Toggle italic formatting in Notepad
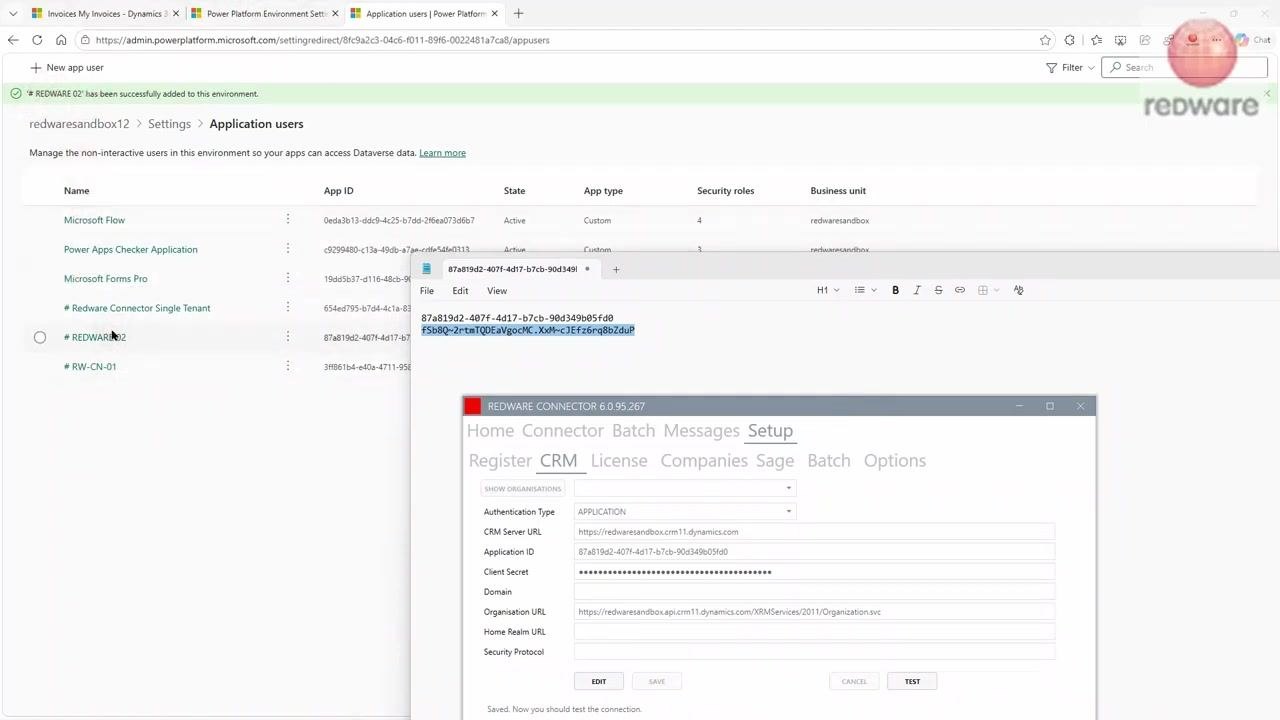This screenshot has height=720, width=1280. pyautogui.click(x=917, y=290)
